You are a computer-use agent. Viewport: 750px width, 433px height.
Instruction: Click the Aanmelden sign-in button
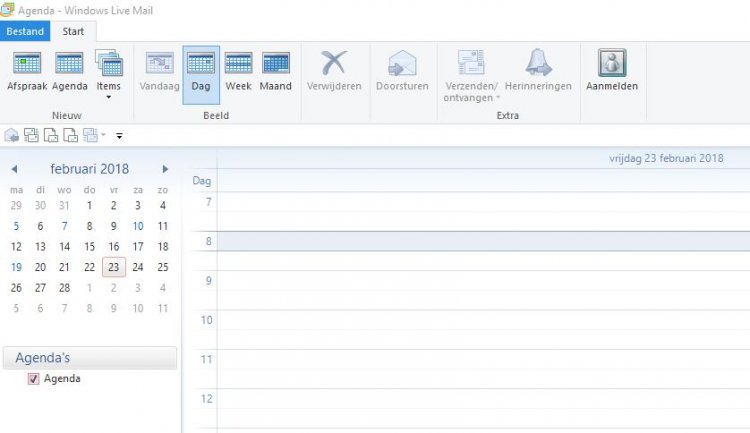pyautogui.click(x=612, y=70)
